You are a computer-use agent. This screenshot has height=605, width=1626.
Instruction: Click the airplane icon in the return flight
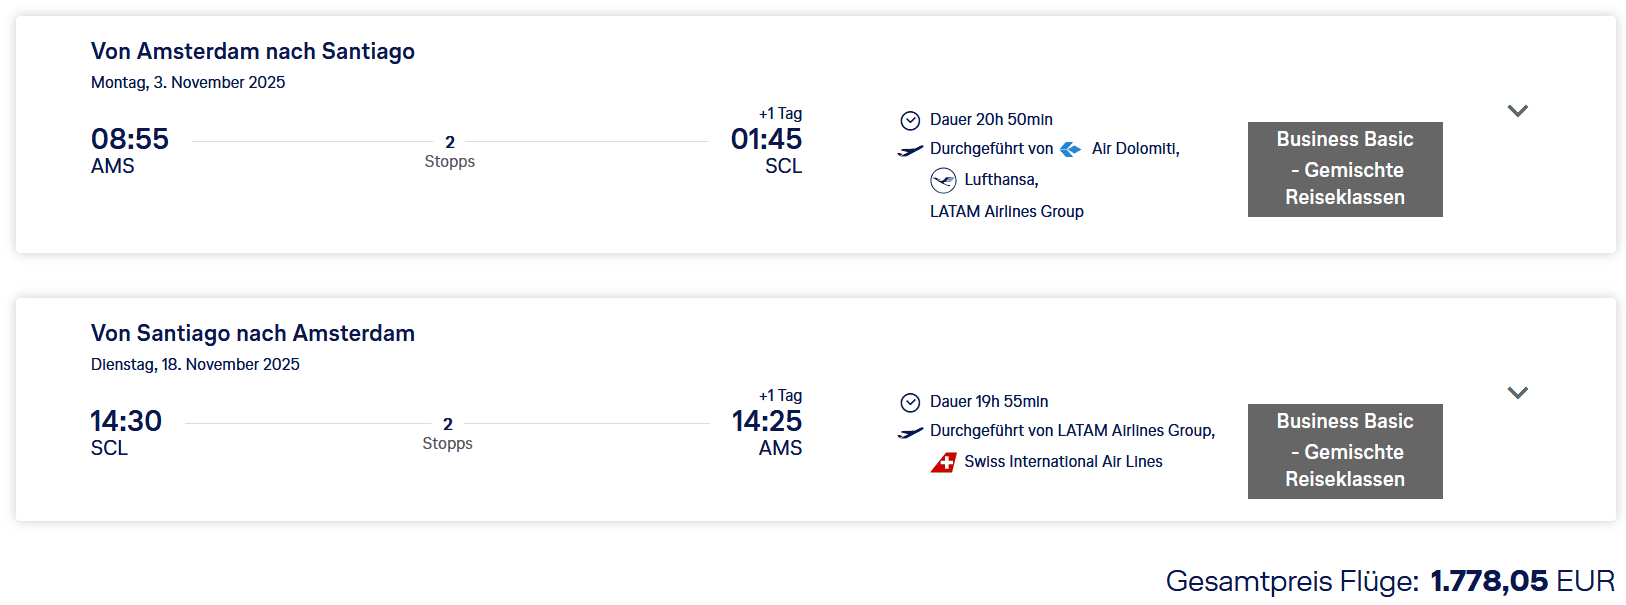pos(910,432)
